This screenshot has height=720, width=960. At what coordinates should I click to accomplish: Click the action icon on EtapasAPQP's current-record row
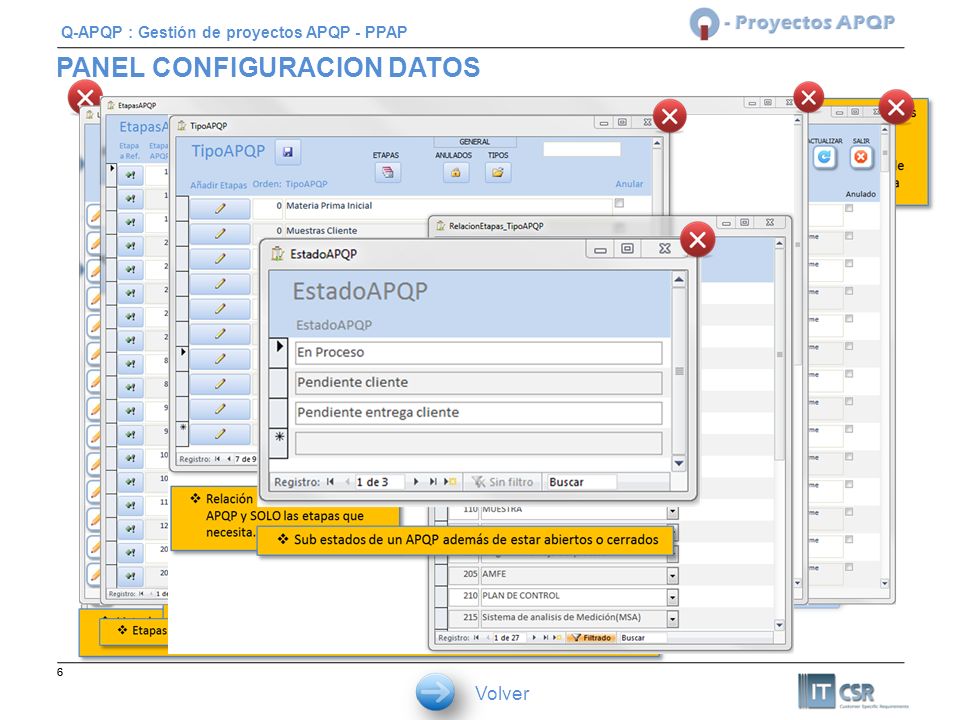(130, 175)
